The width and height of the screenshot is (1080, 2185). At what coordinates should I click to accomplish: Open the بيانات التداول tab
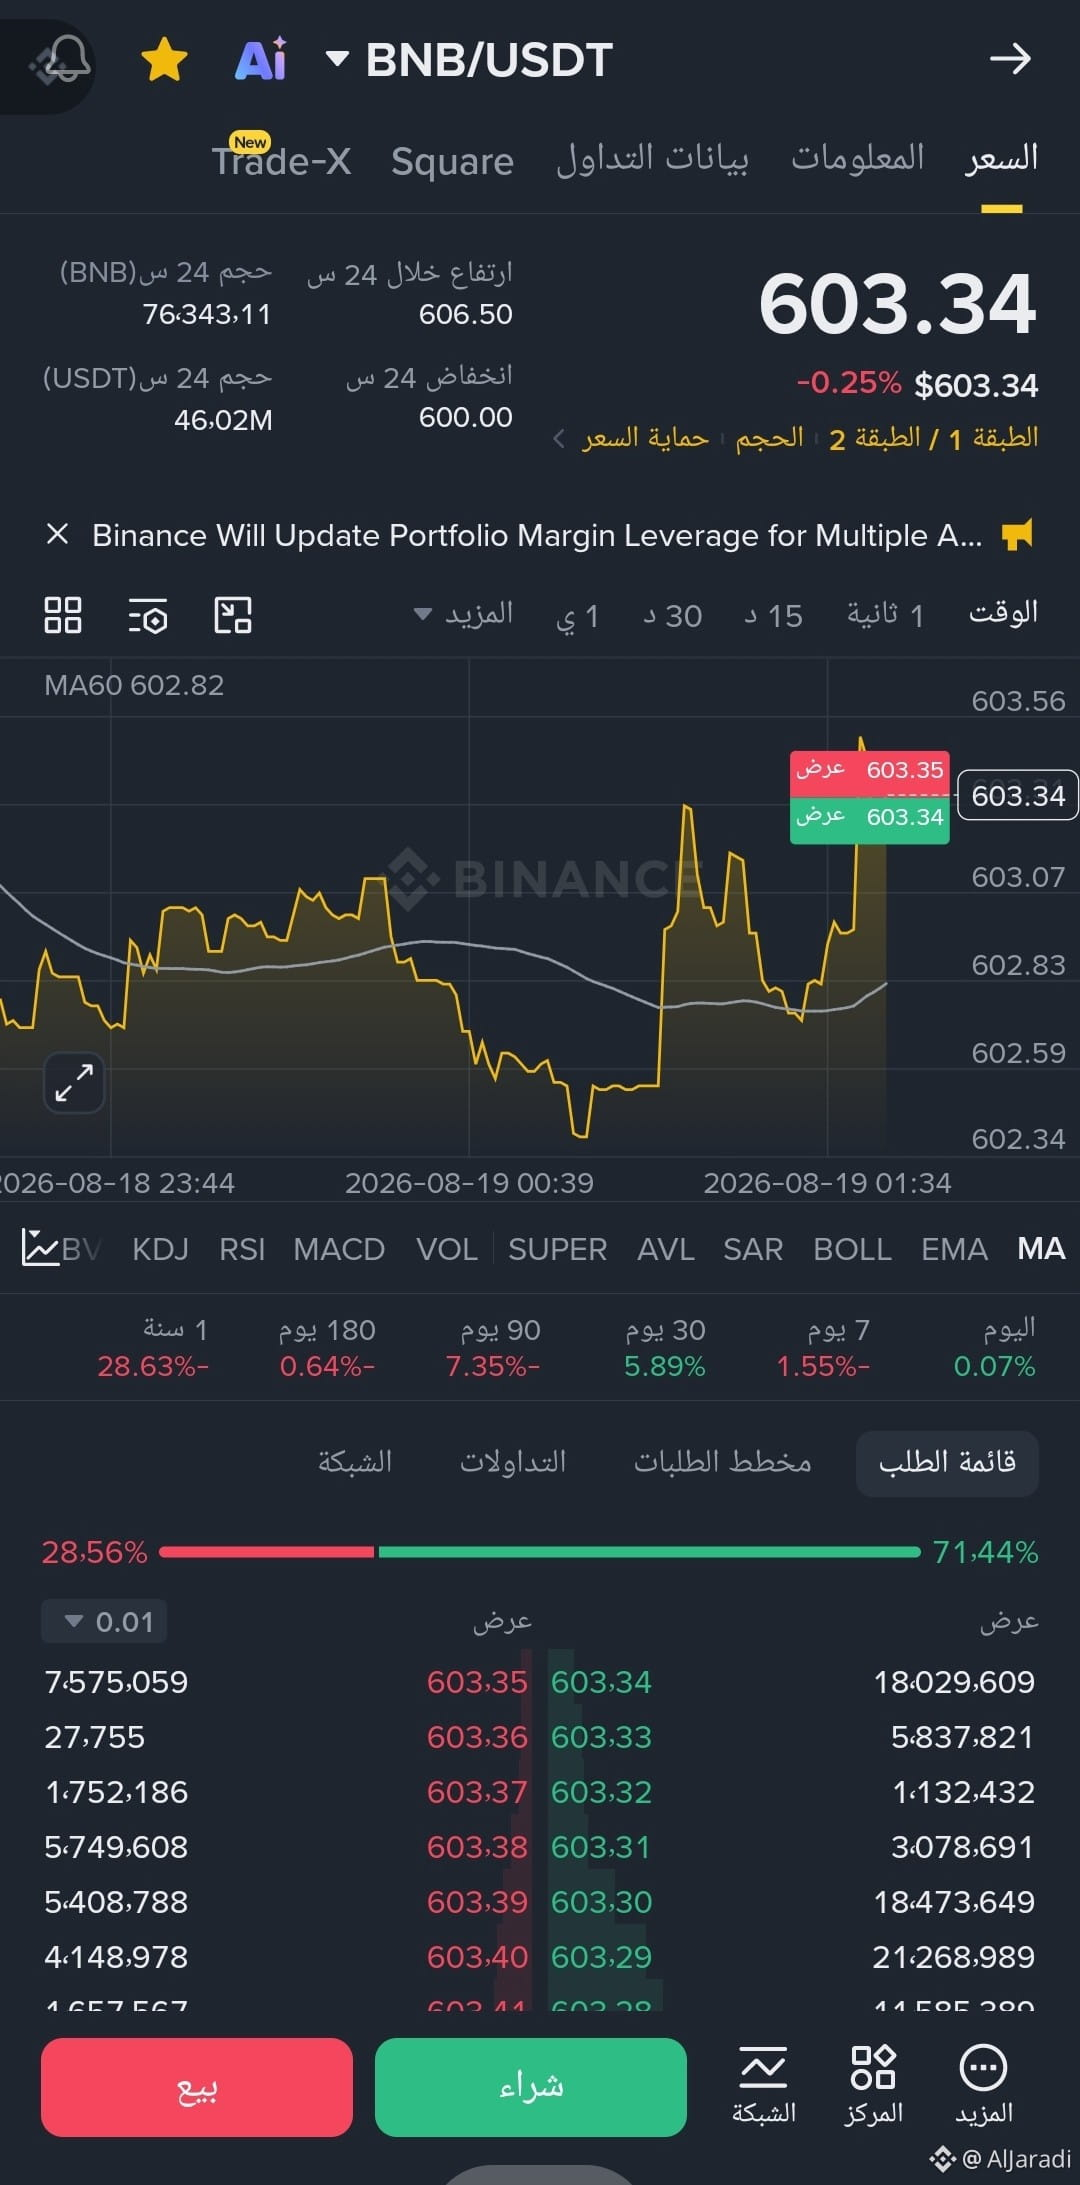tap(652, 159)
